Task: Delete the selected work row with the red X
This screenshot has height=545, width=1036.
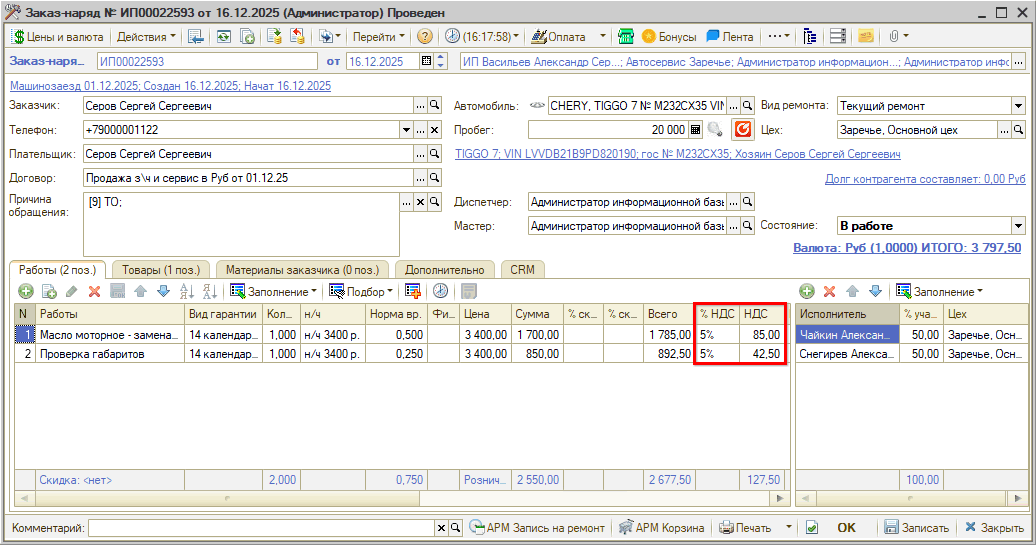Action: tap(95, 291)
